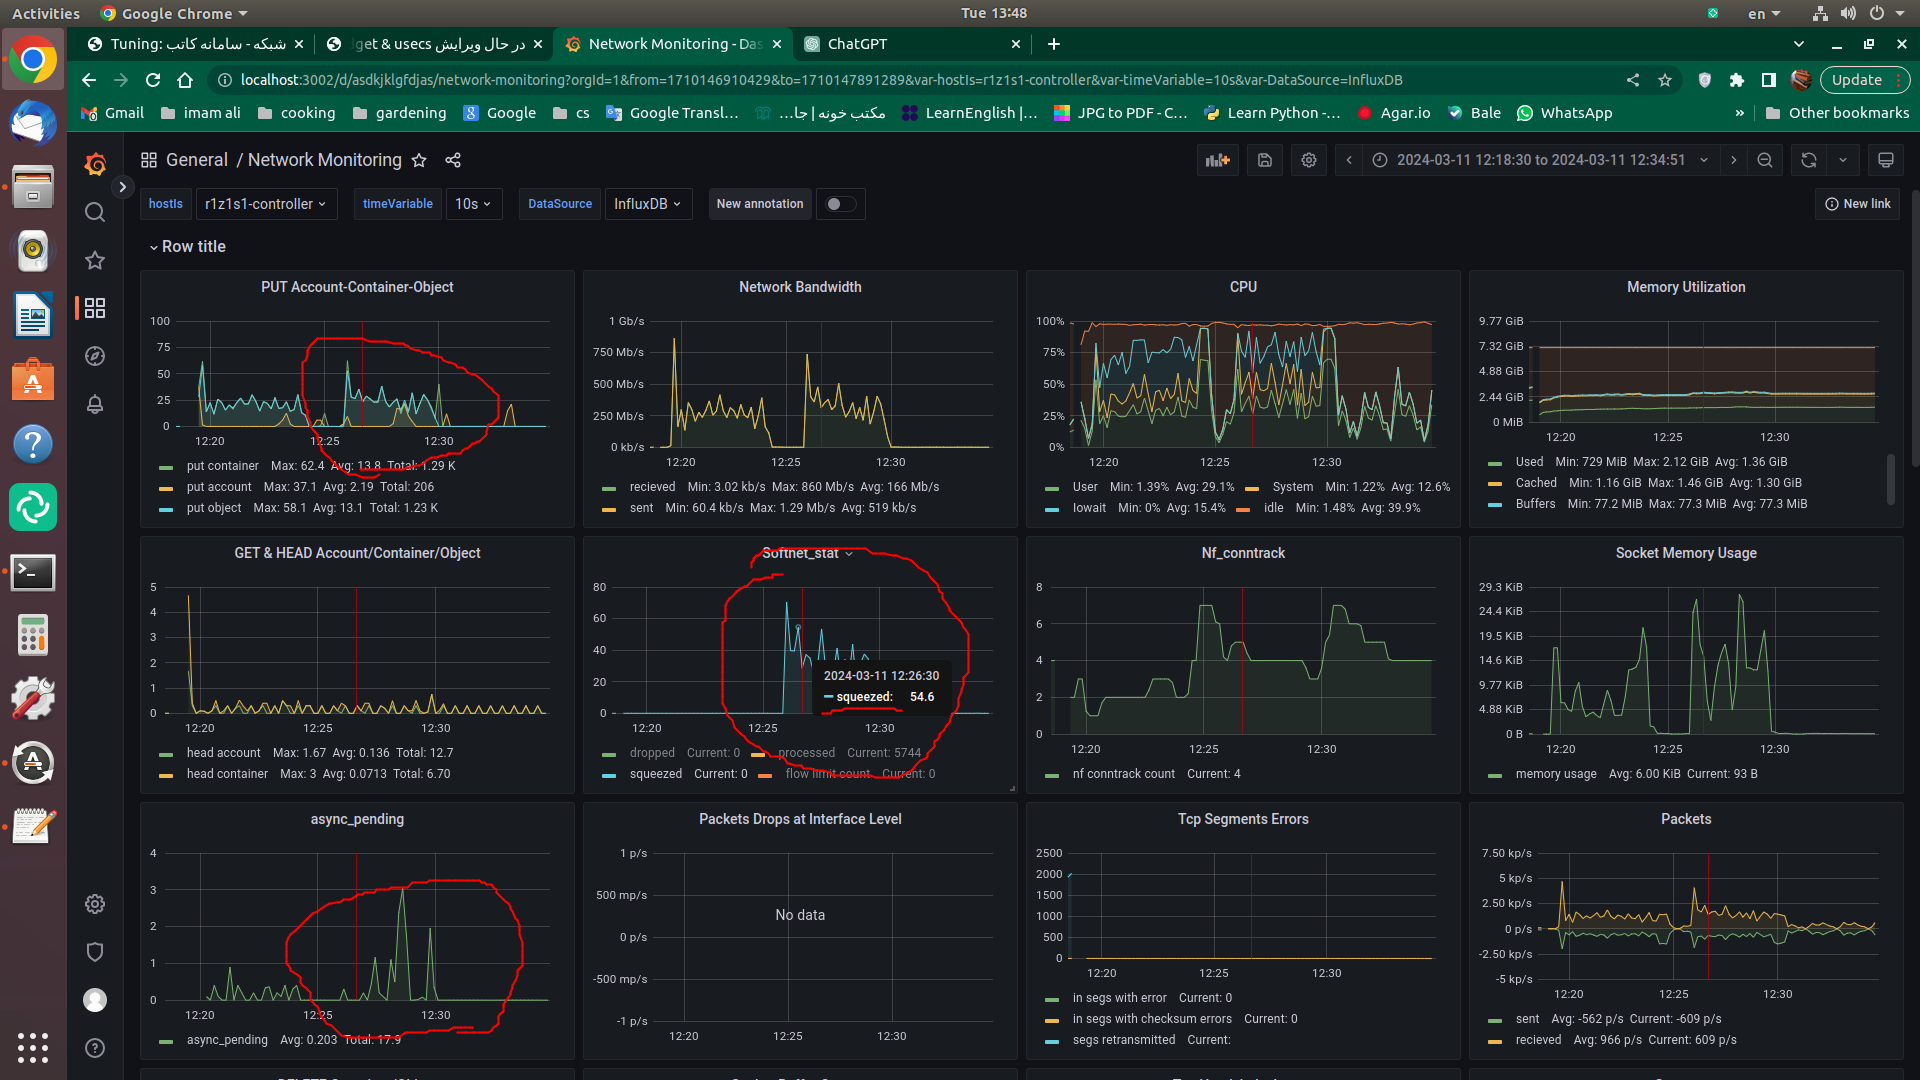Open the time range picker
The width and height of the screenshot is (1920, 1080).
(x=1540, y=160)
